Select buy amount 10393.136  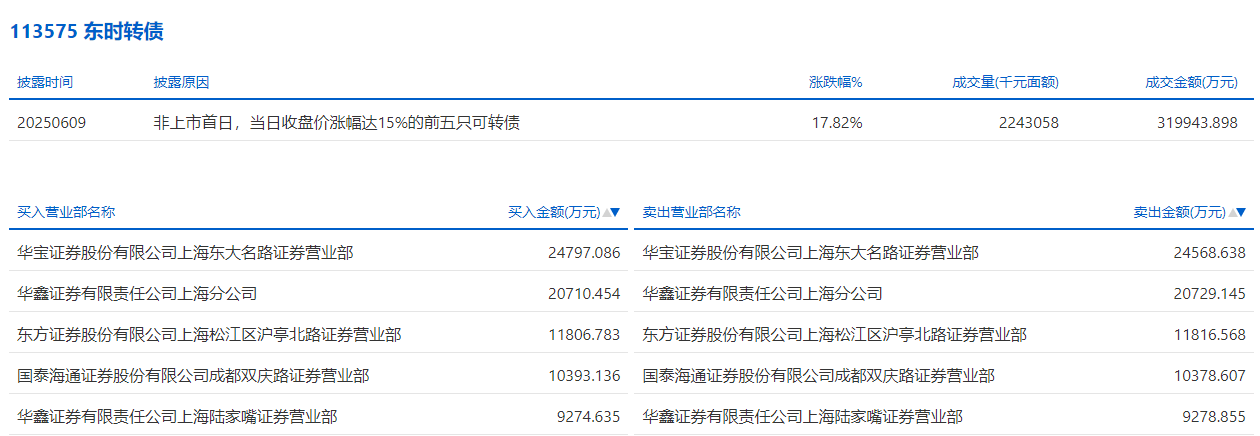coord(584,376)
